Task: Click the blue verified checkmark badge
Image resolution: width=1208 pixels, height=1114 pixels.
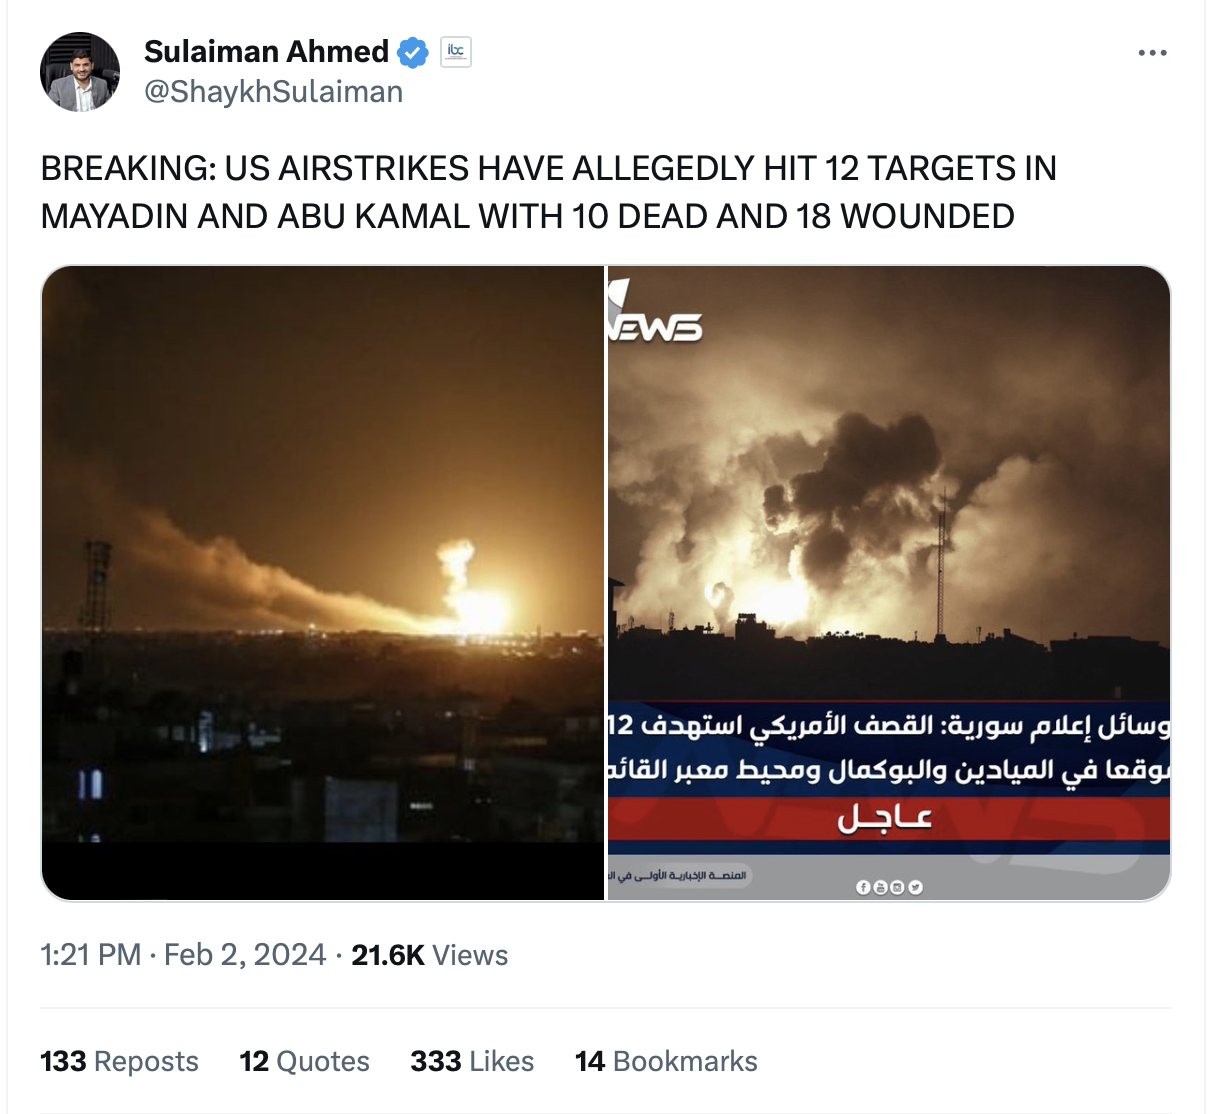Action: [413, 52]
